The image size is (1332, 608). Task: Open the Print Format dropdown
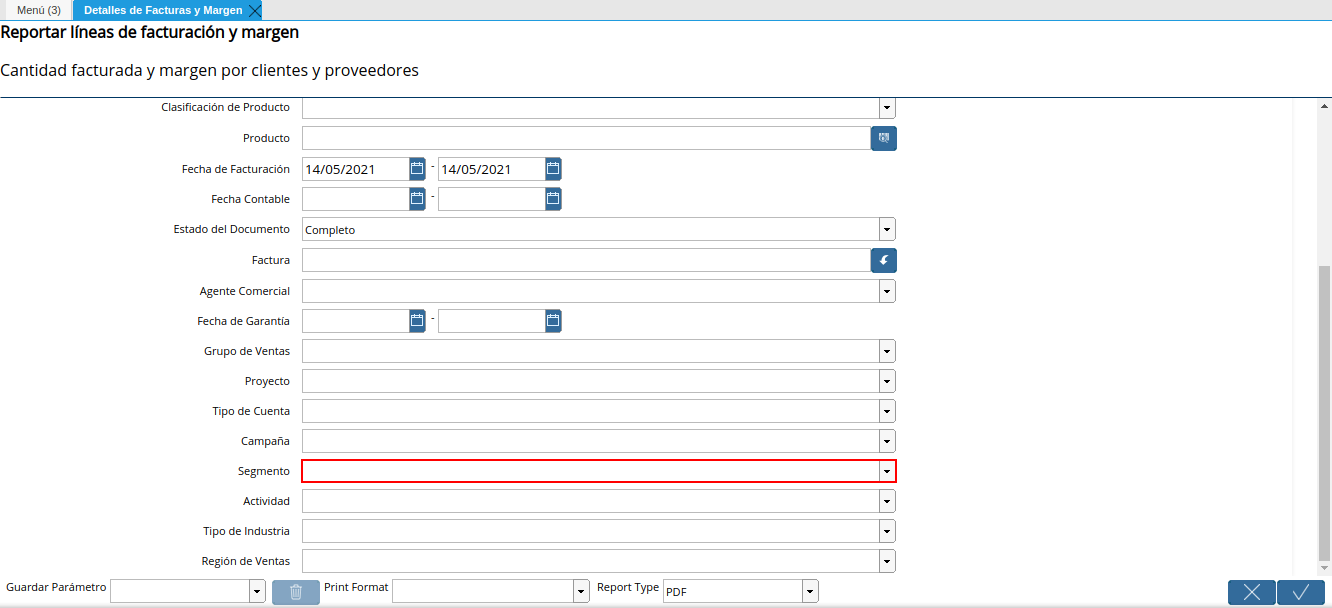pyautogui.click(x=581, y=592)
